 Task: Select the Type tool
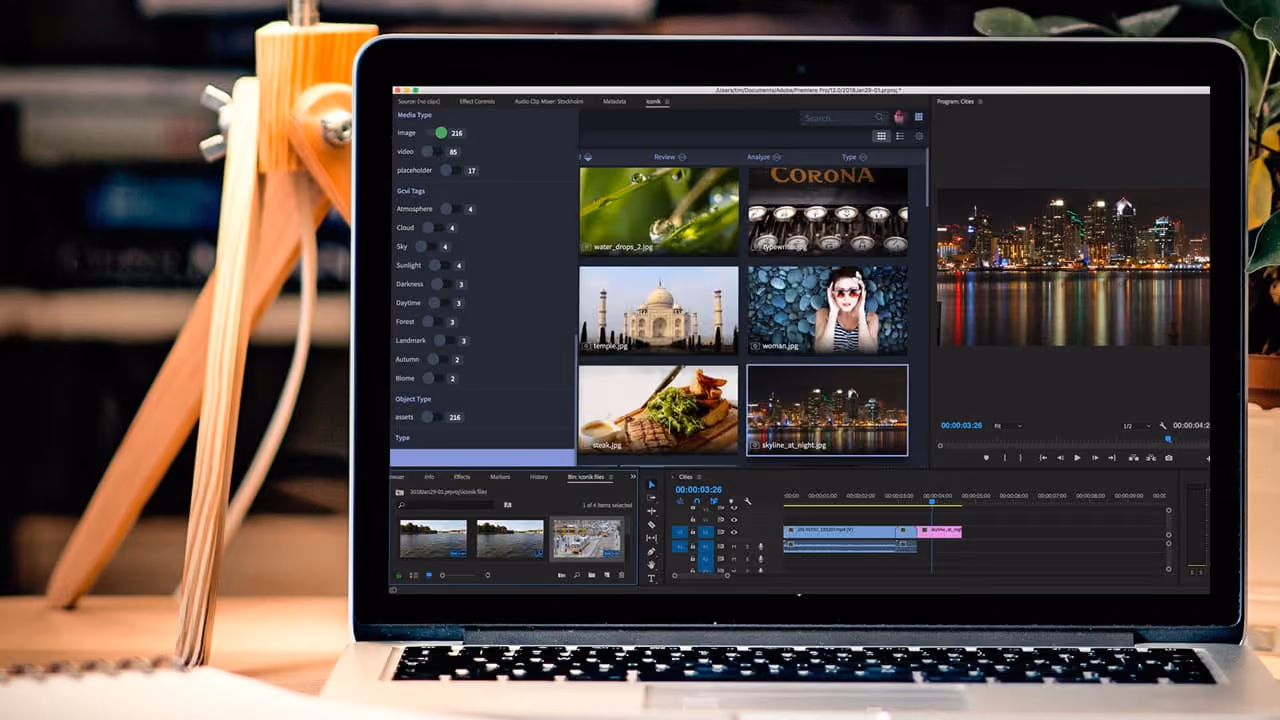point(652,578)
